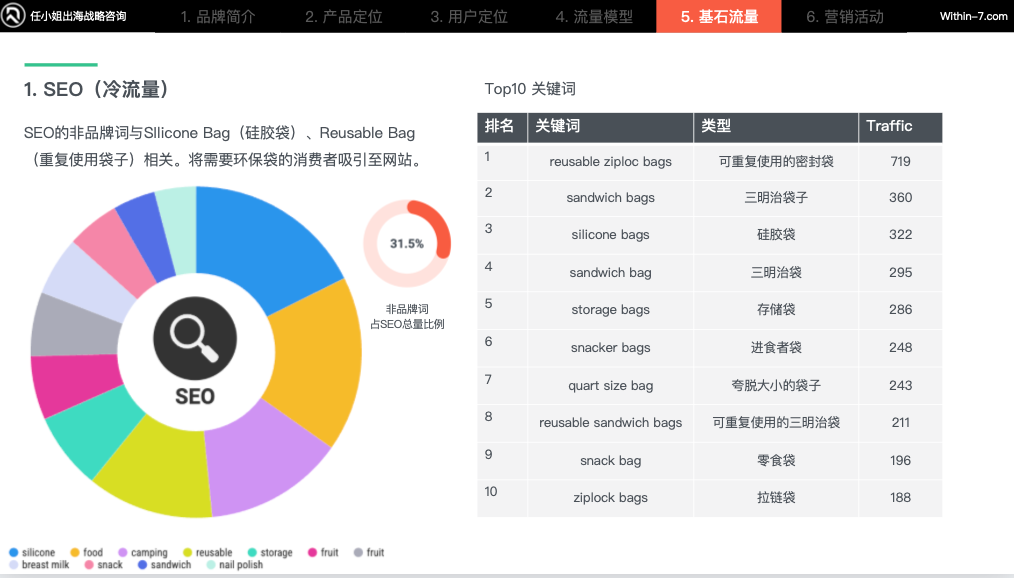
Task: Click the teal storage legend dot
Action: pos(252,553)
